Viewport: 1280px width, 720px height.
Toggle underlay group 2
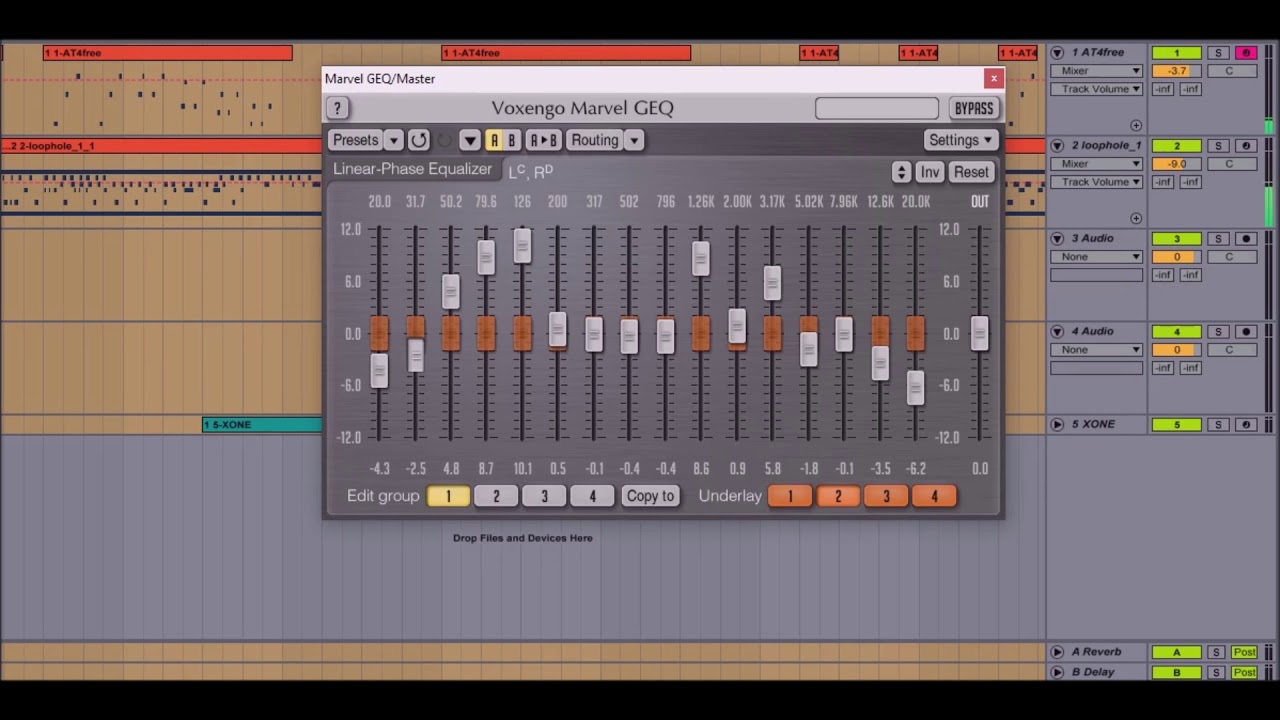838,496
